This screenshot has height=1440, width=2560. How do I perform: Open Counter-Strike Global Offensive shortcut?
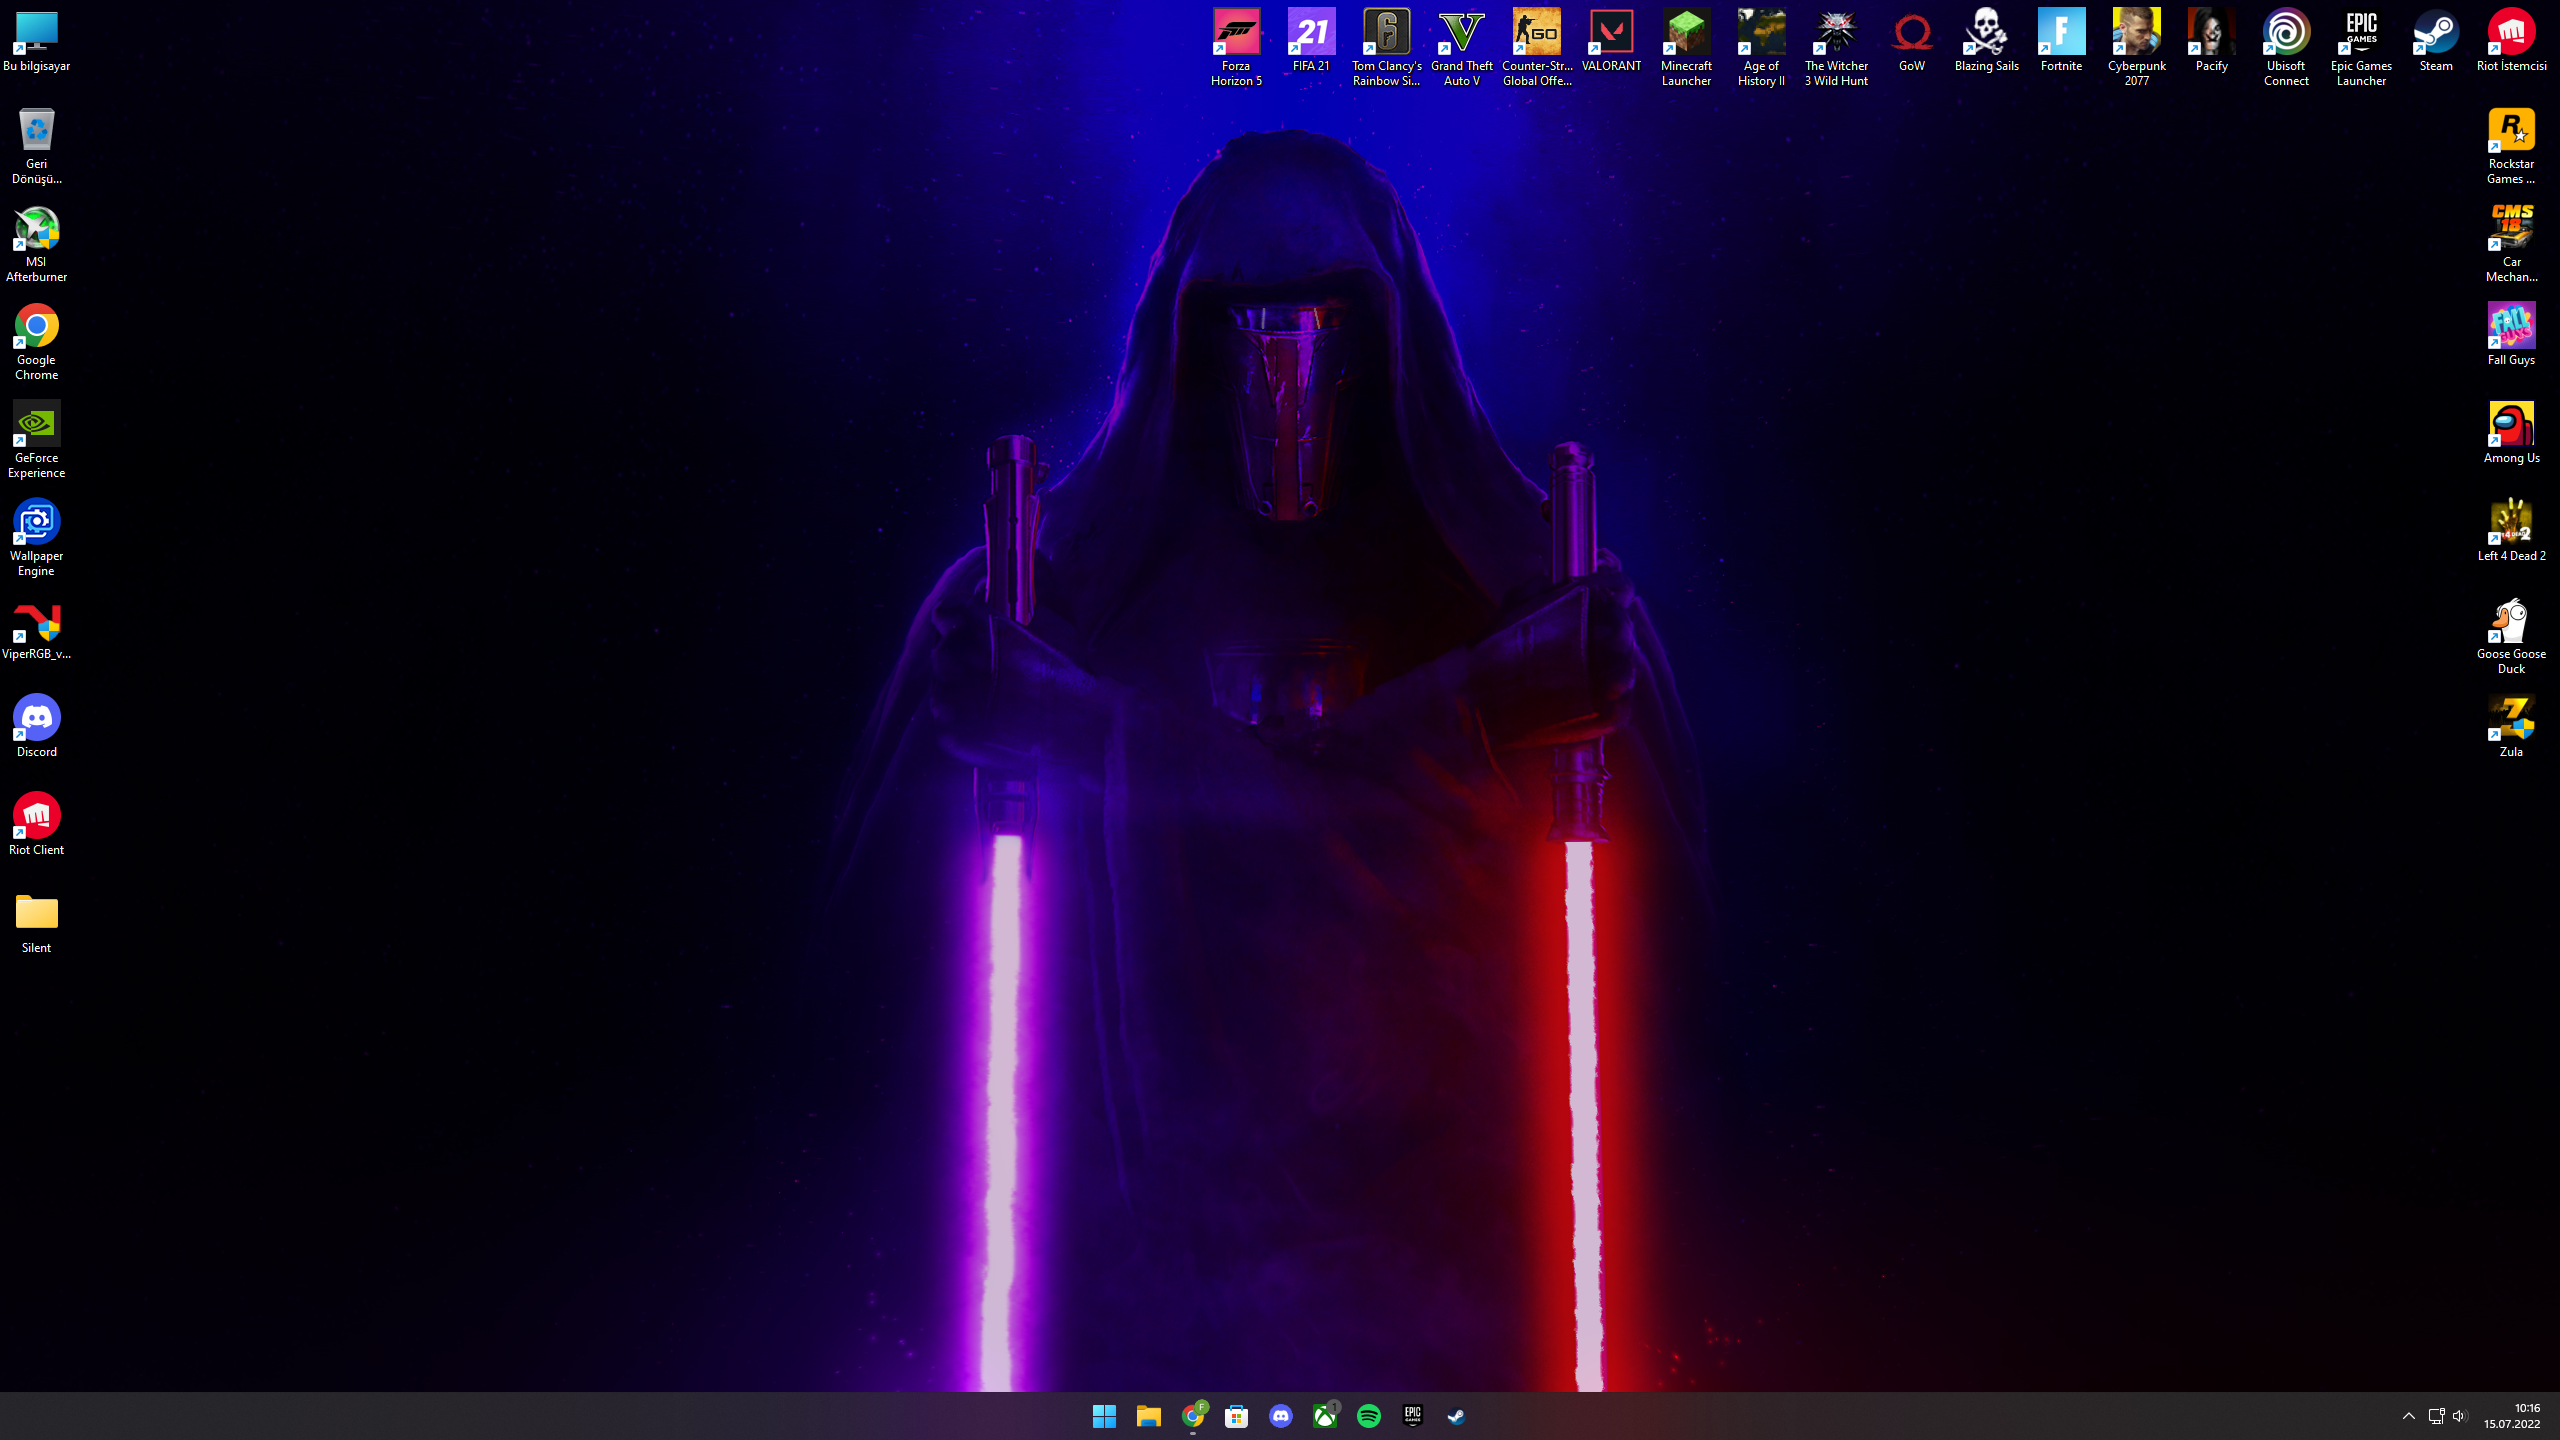1536,48
